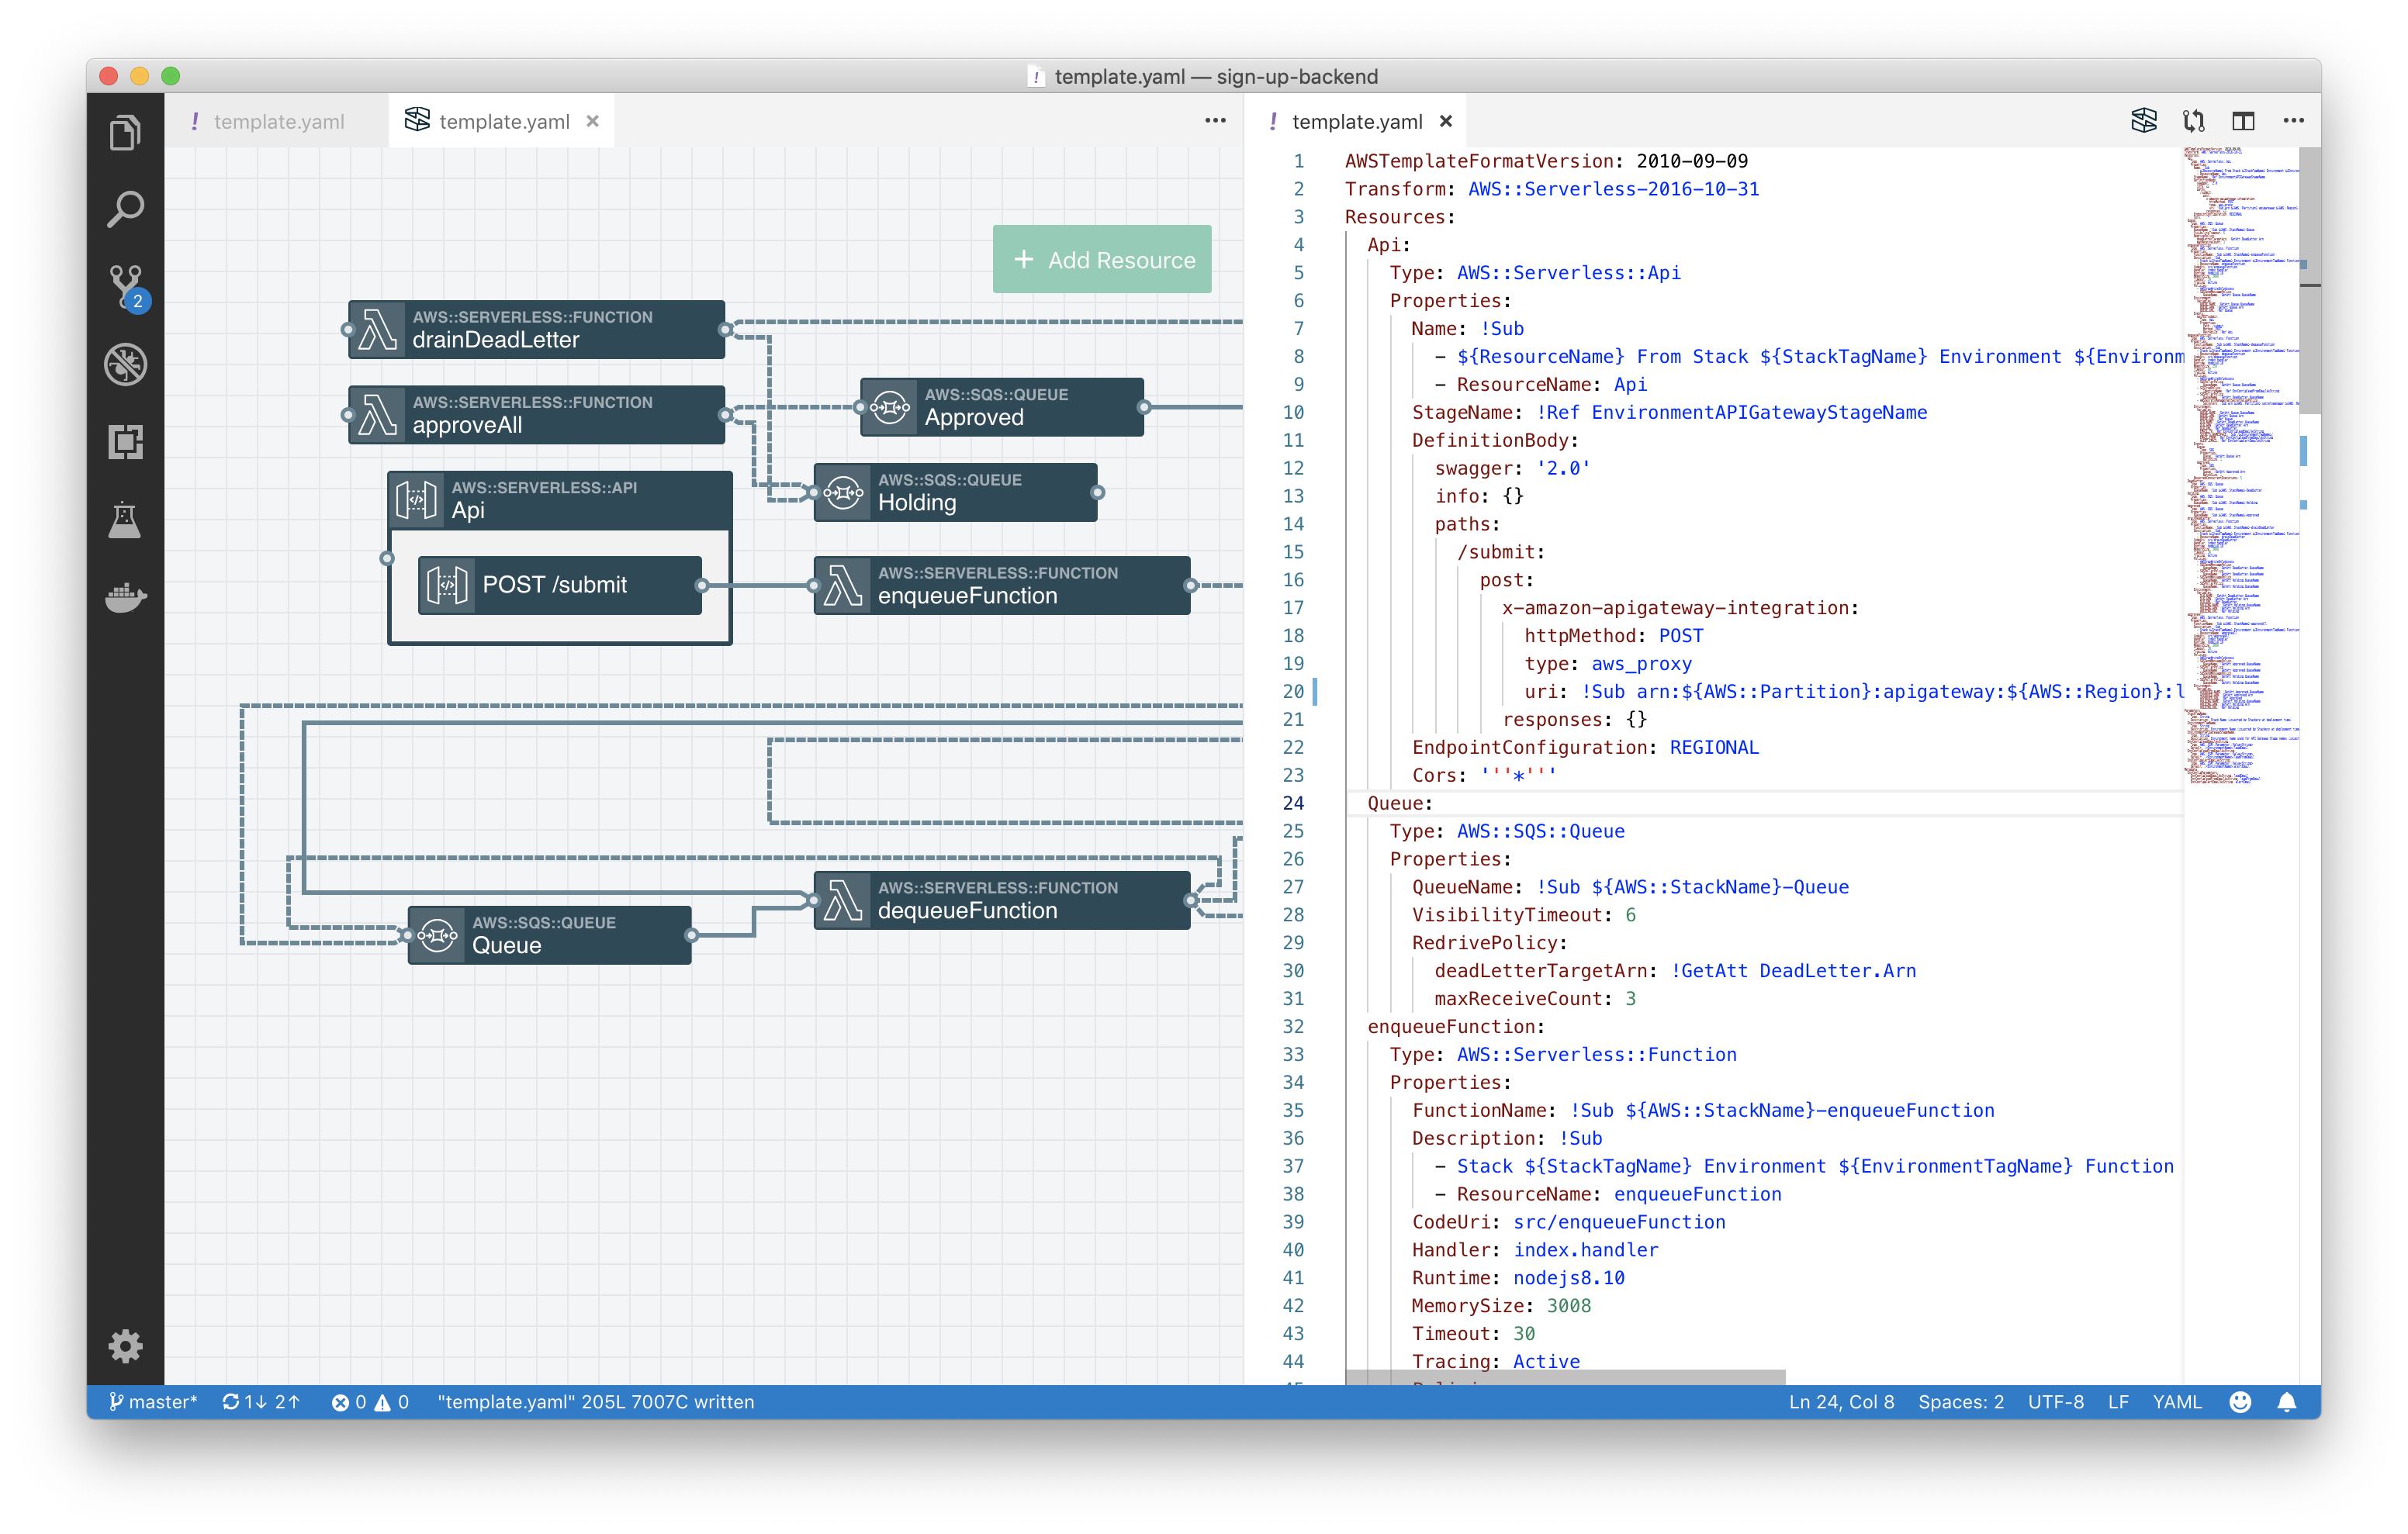Image resolution: width=2408 pixels, height=1534 pixels.
Task: Click 'Transform: AWS::Serverless-2016-10-31' line
Action: [x=1552, y=189]
